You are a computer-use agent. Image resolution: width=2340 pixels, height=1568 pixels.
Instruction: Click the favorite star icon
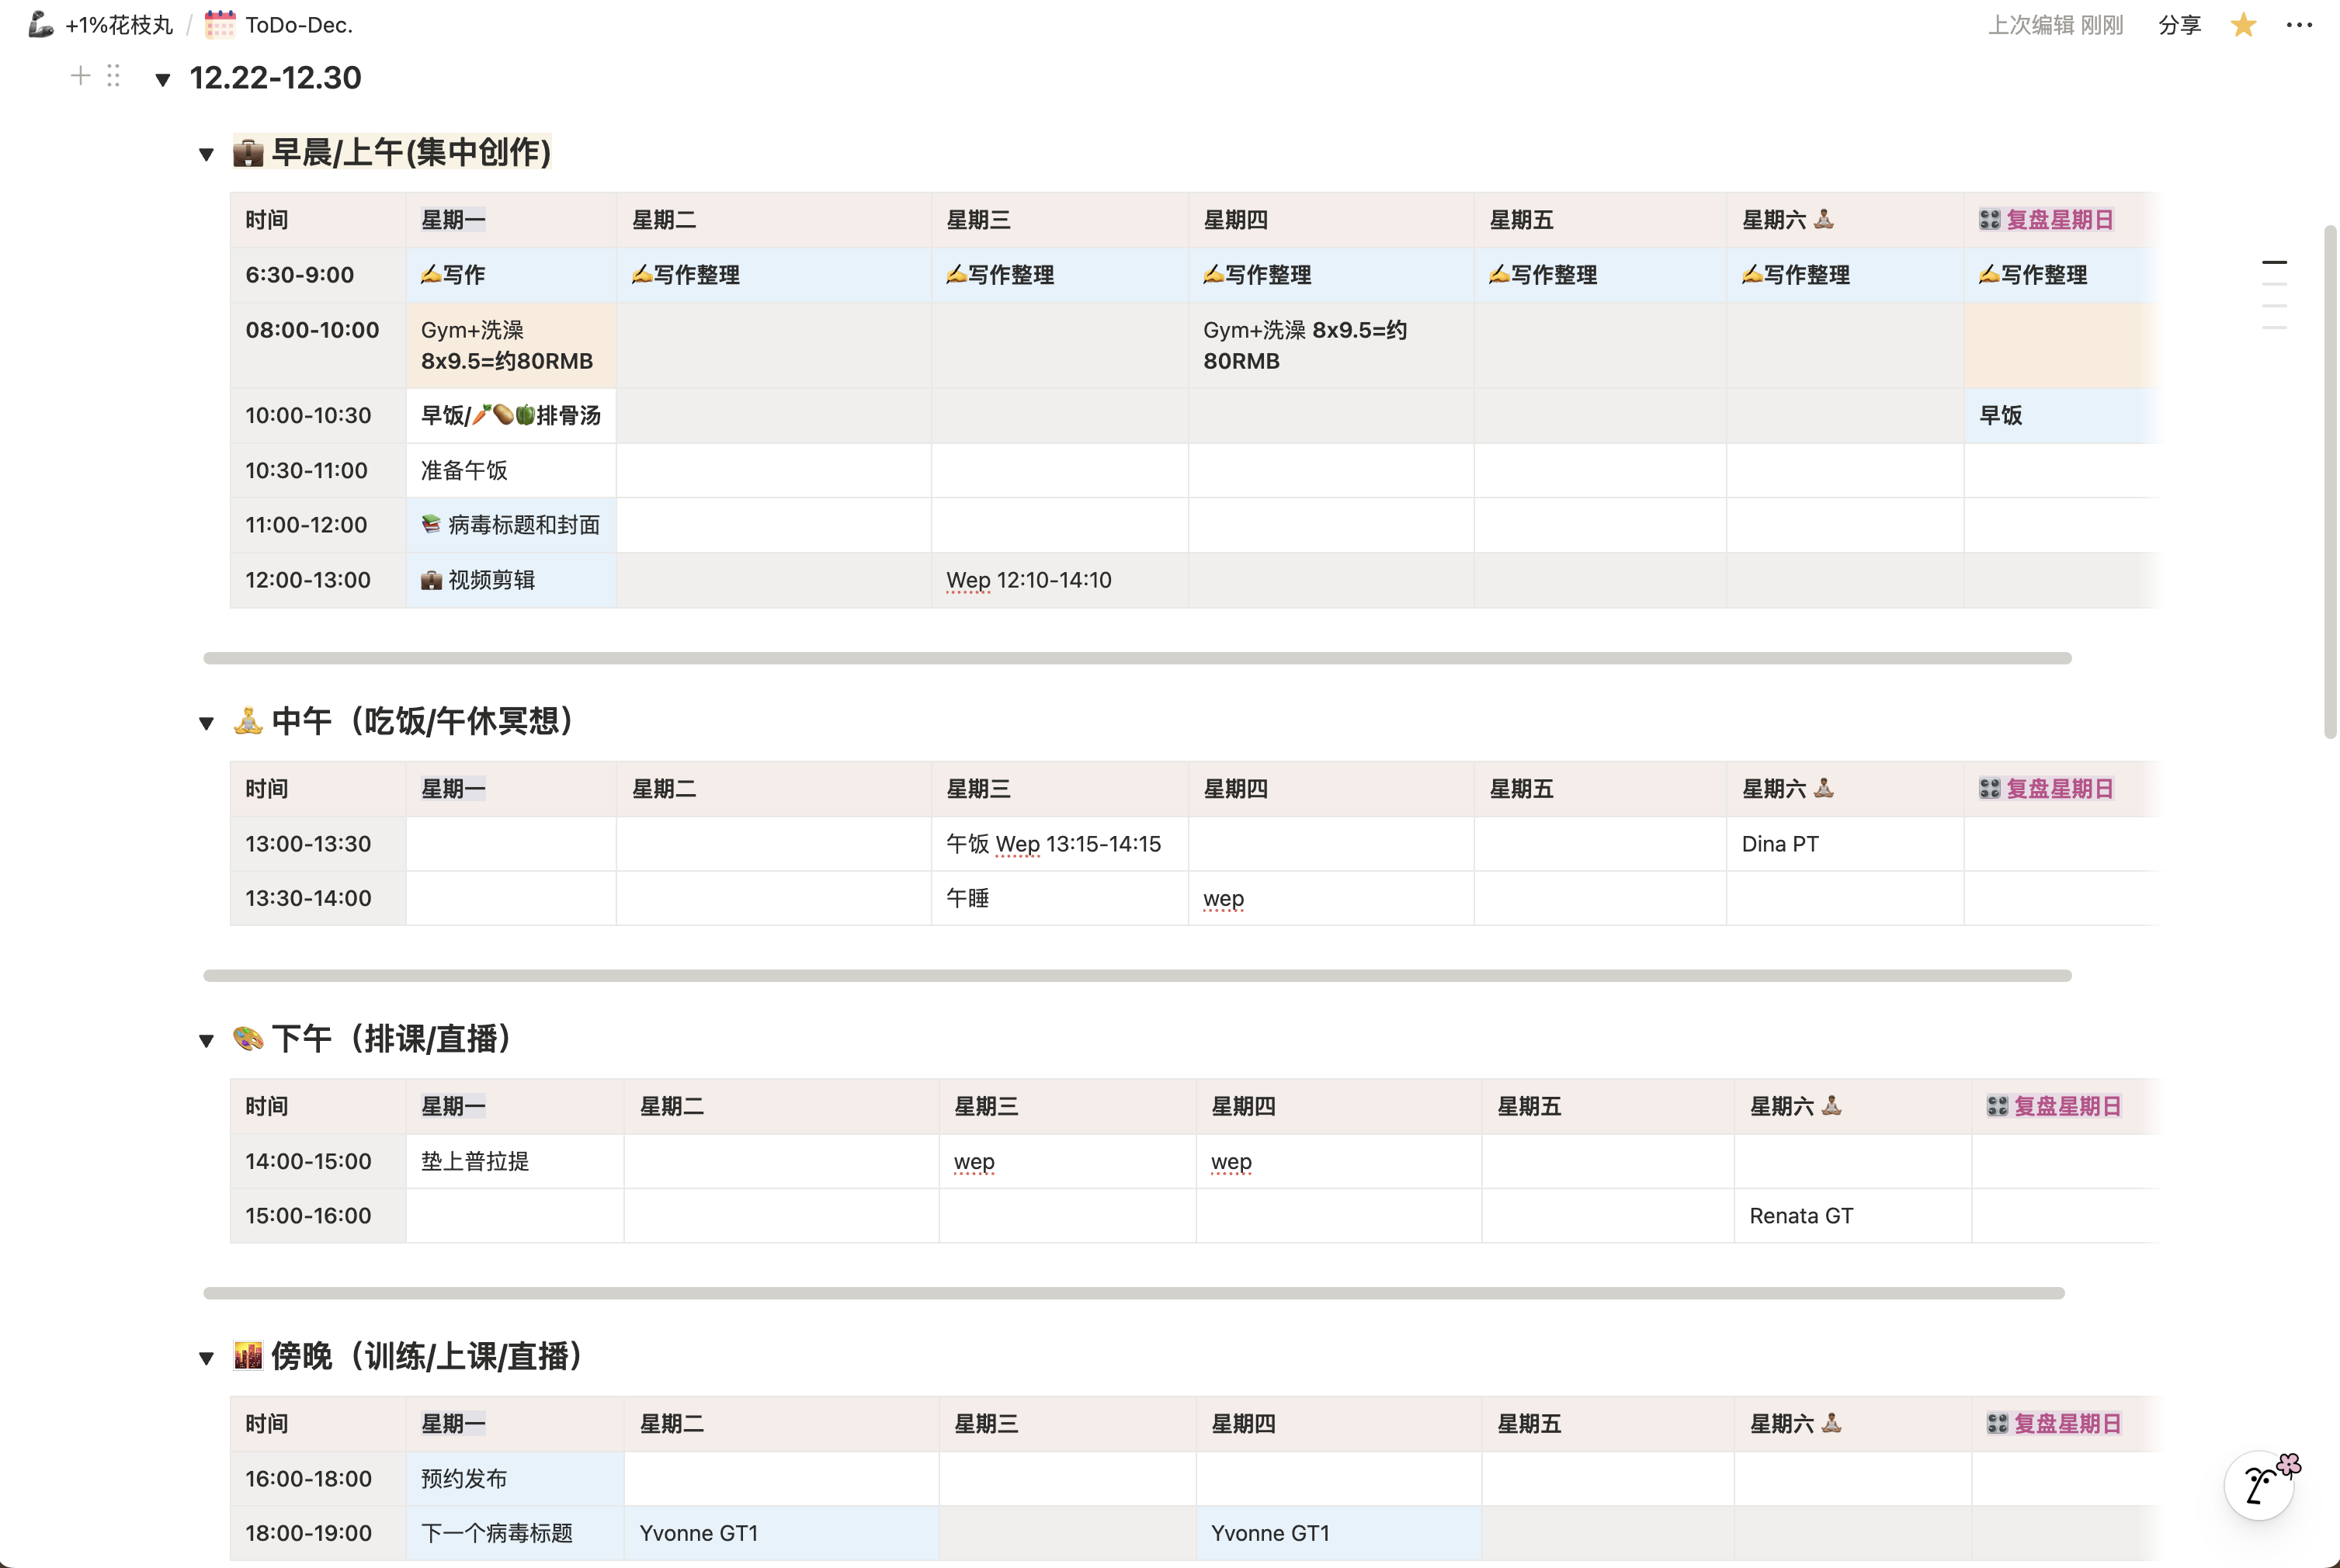pyautogui.click(x=2243, y=25)
